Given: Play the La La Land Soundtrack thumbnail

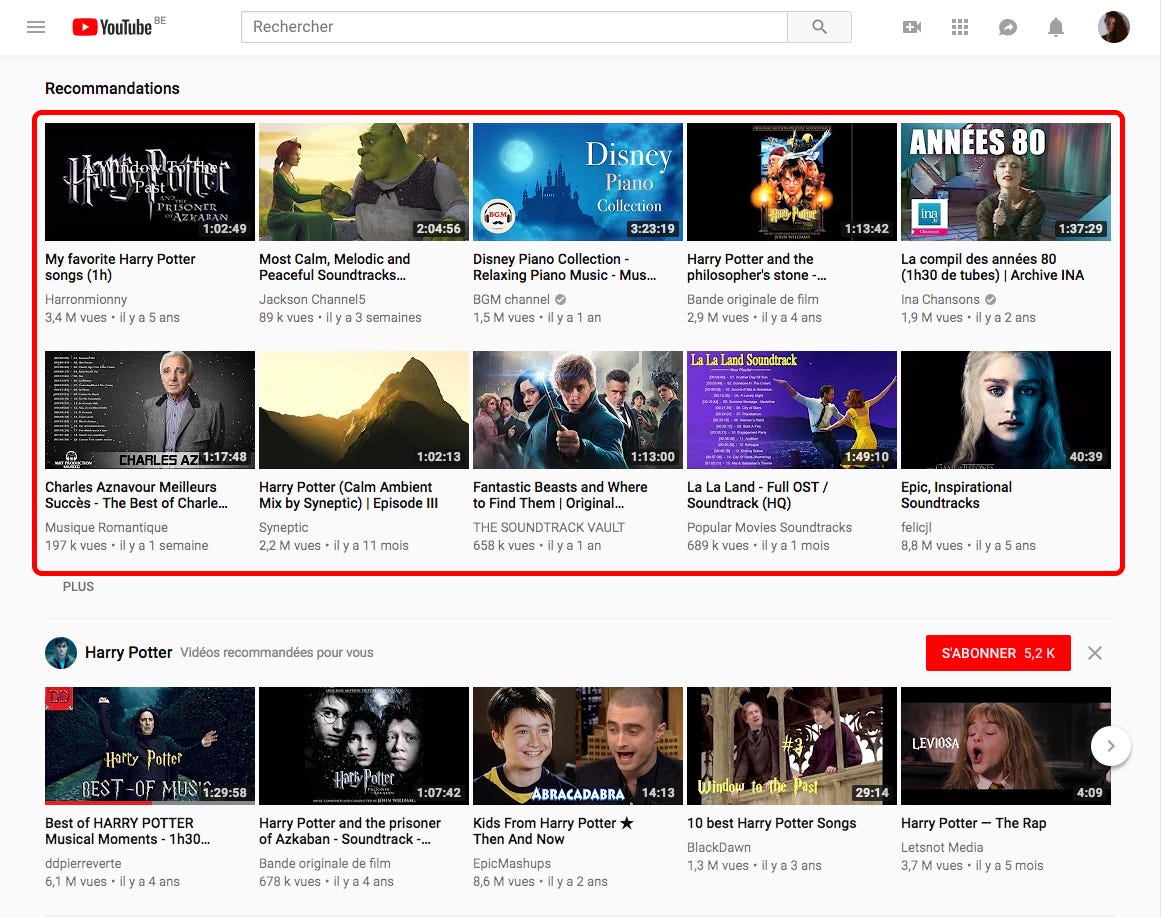Looking at the screenshot, I should [x=792, y=410].
